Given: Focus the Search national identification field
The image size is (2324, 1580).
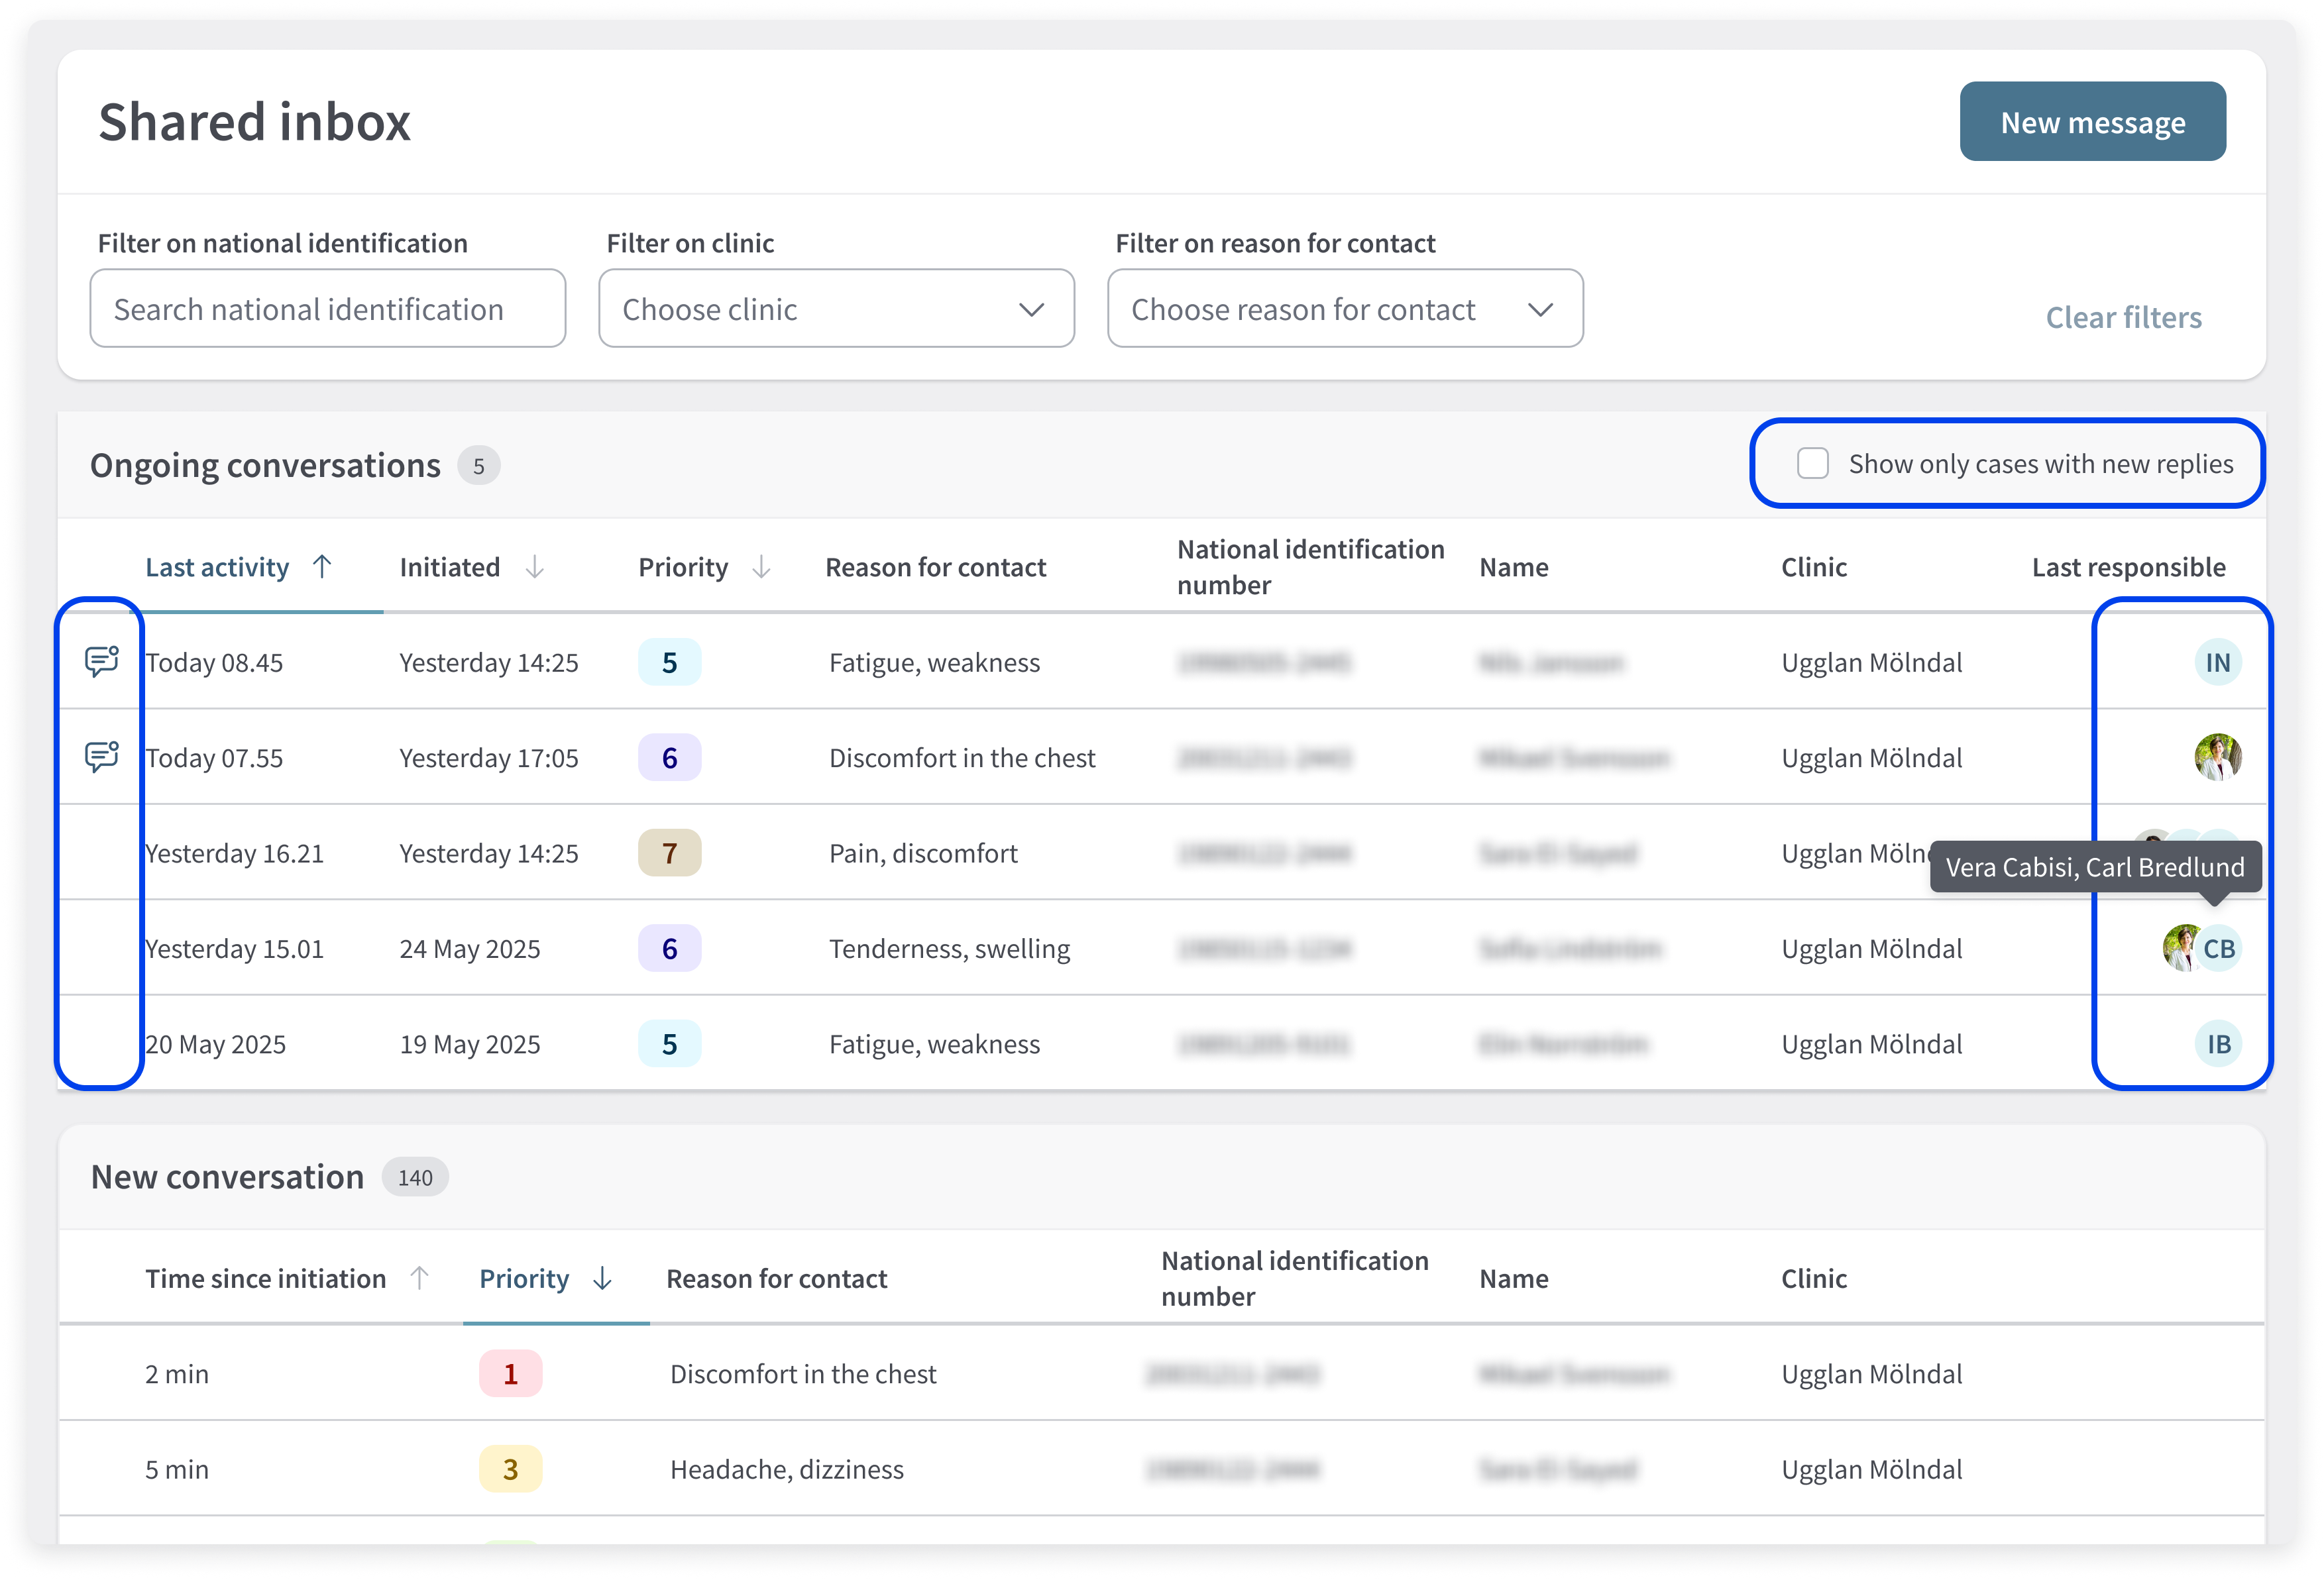Looking at the screenshot, I should pyautogui.click(x=328, y=309).
